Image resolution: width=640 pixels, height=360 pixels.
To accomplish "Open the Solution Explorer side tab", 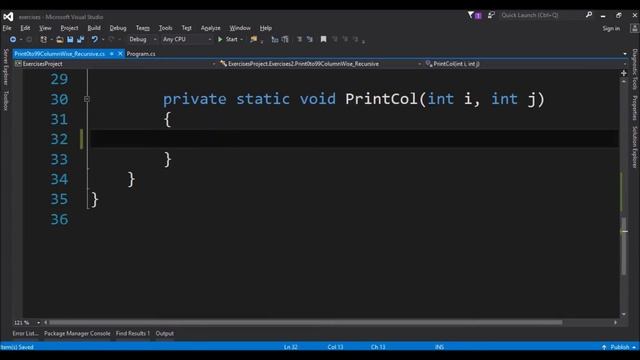I will click(635, 147).
